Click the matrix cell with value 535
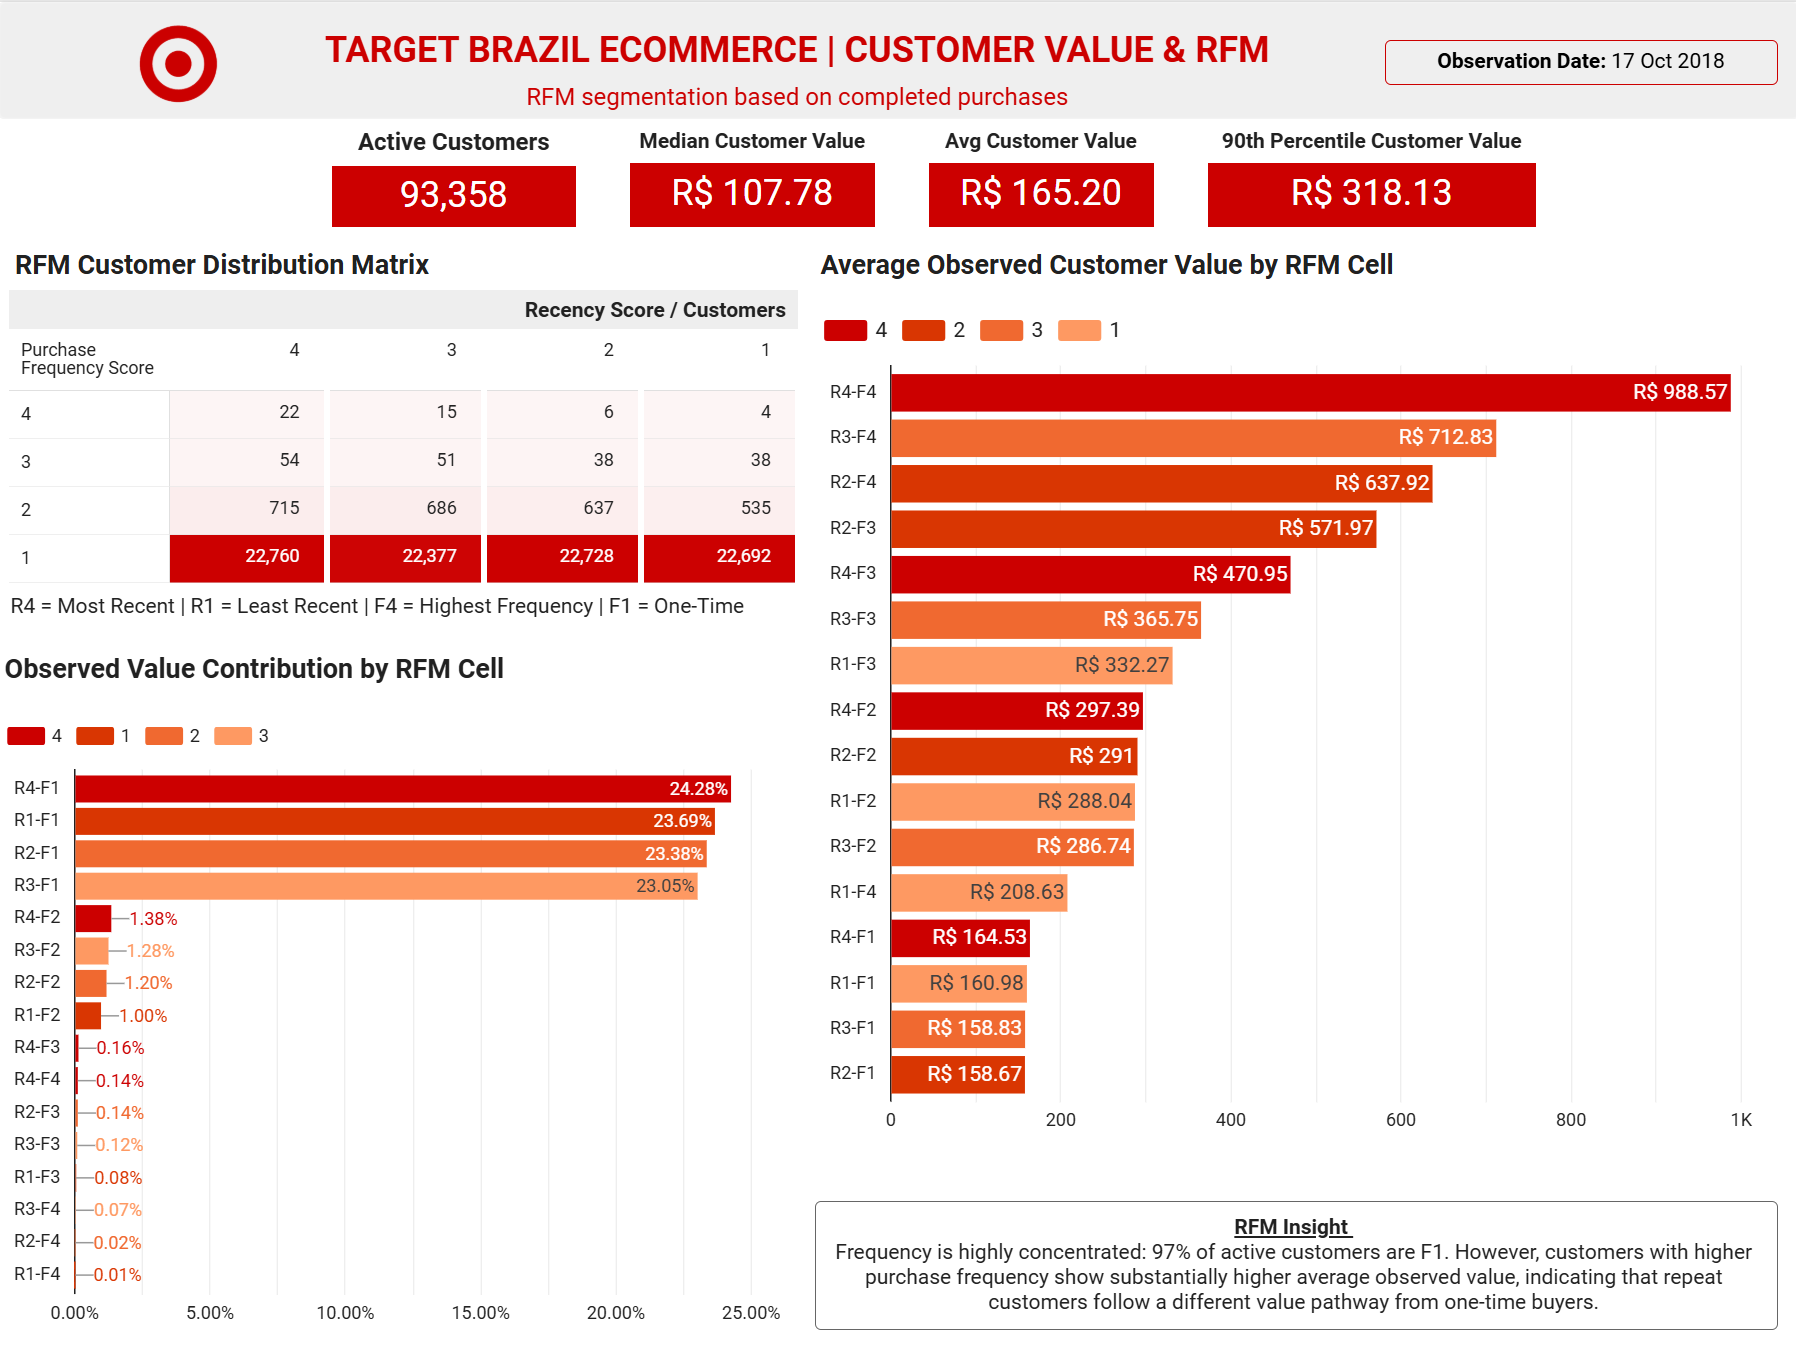This screenshot has height=1352, width=1796. [719, 510]
